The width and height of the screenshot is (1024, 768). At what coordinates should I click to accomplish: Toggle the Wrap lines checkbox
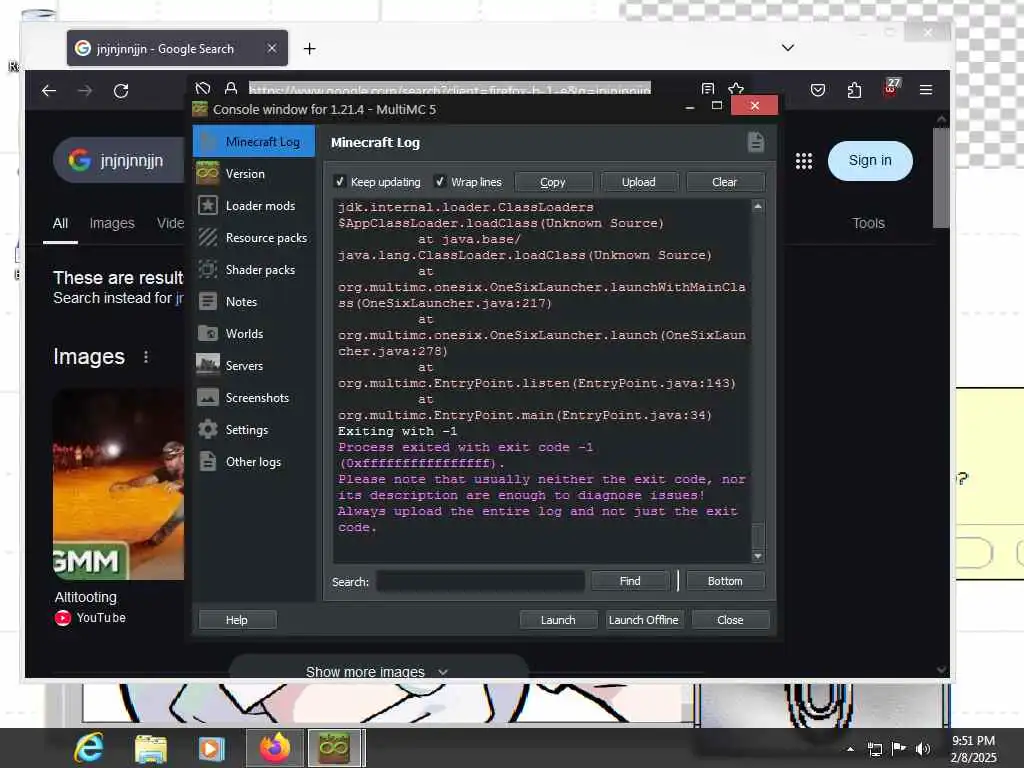point(440,182)
